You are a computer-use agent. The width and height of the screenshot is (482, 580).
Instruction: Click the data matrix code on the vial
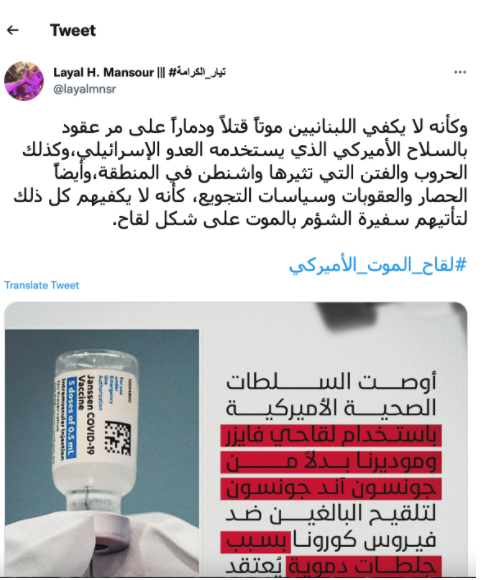tap(118, 438)
